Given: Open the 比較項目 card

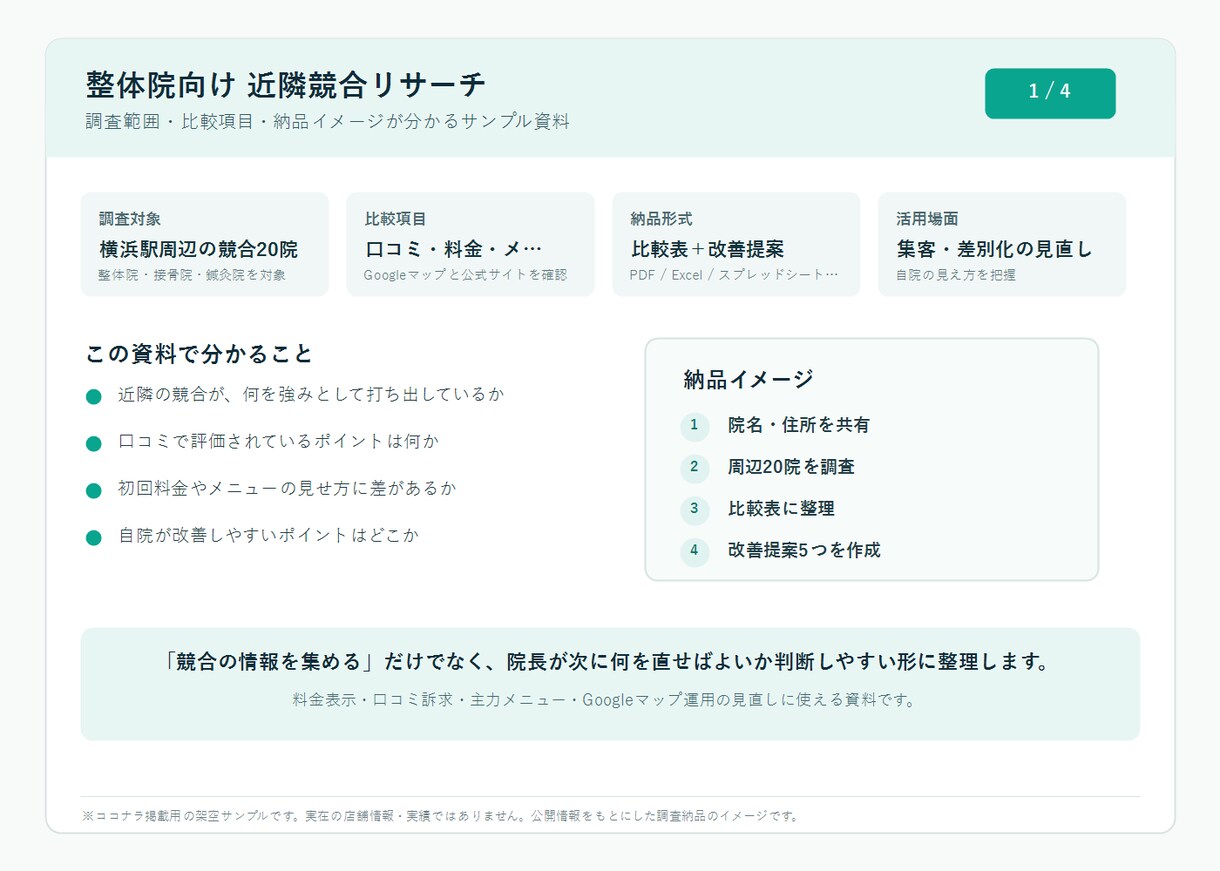Looking at the screenshot, I should click(x=470, y=244).
